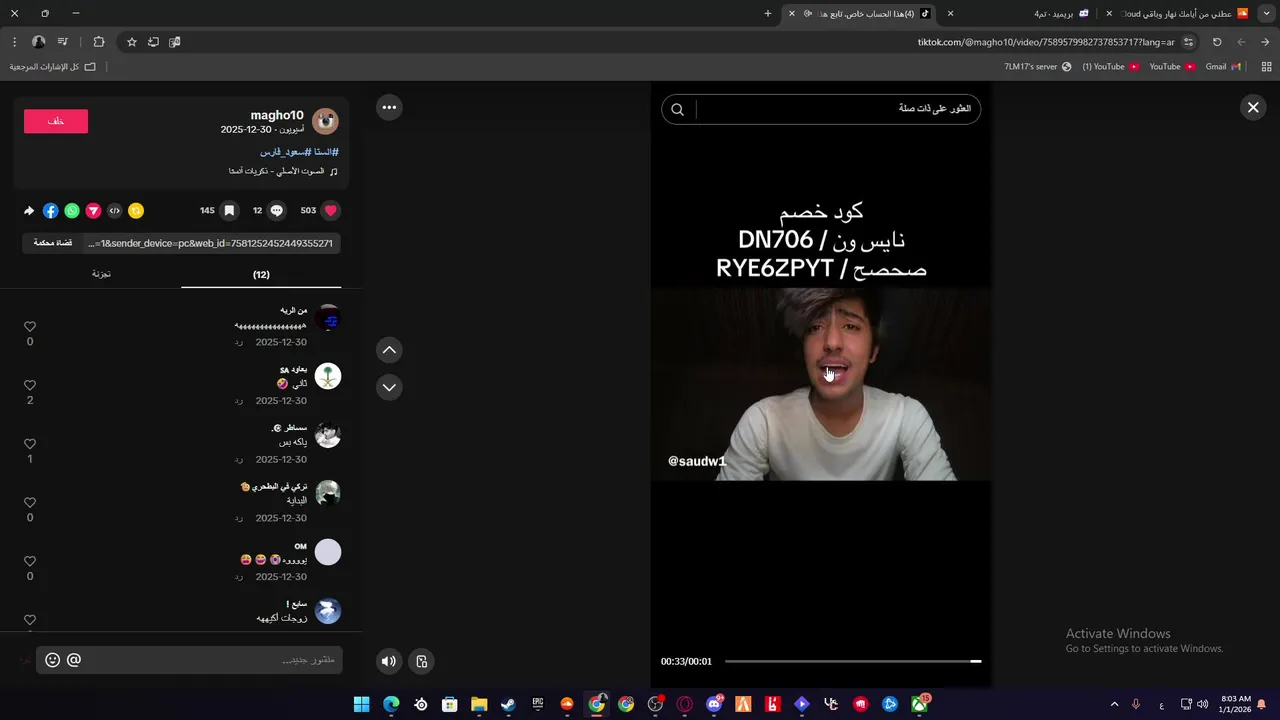Open the #سعود_فارس hashtag link

point(287,152)
